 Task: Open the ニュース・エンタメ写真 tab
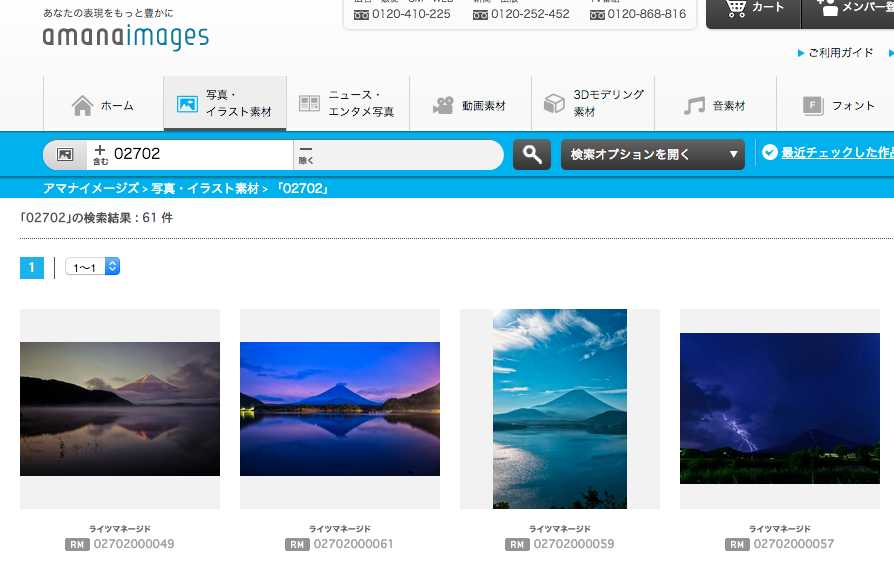347,104
